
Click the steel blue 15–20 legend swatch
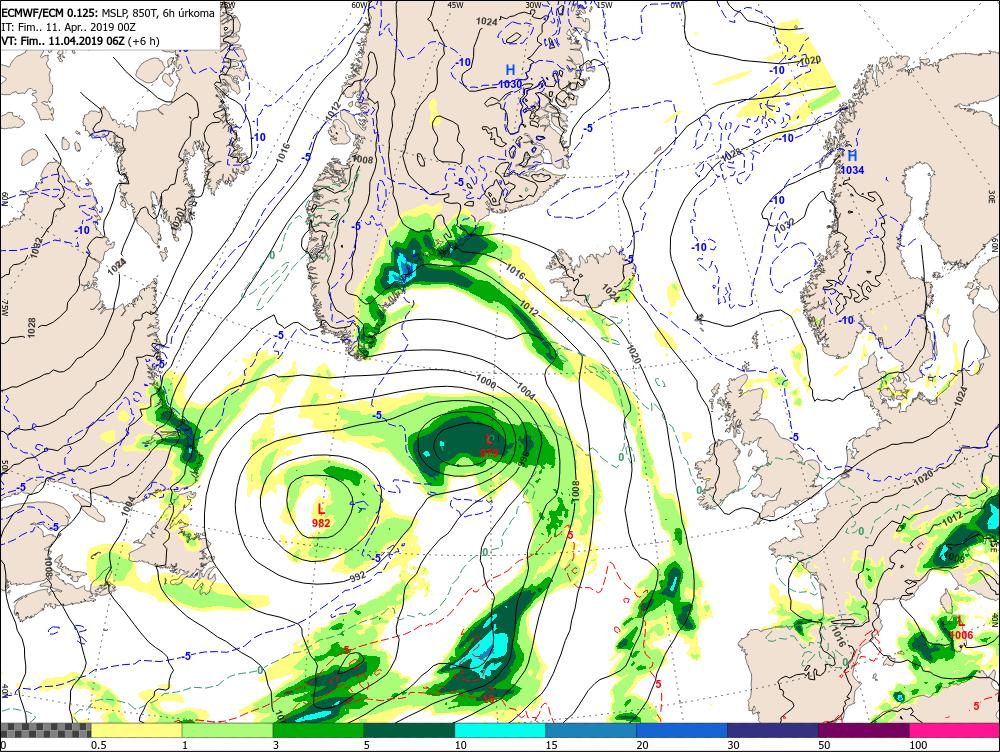[x=591, y=730]
